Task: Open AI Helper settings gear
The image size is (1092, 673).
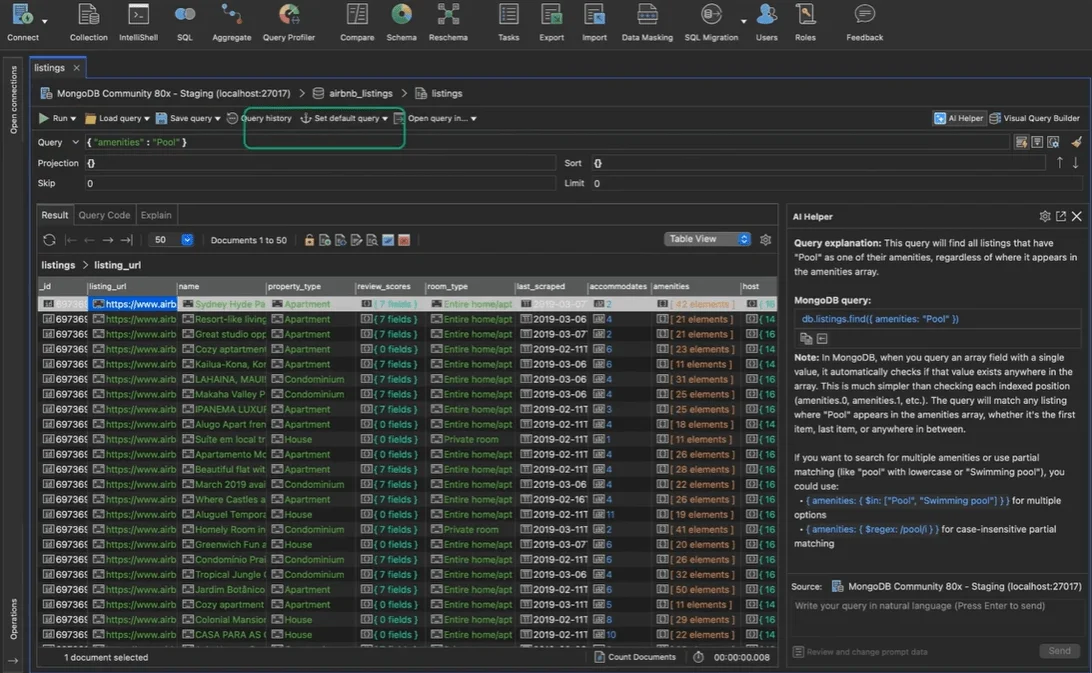Action: (x=1045, y=217)
